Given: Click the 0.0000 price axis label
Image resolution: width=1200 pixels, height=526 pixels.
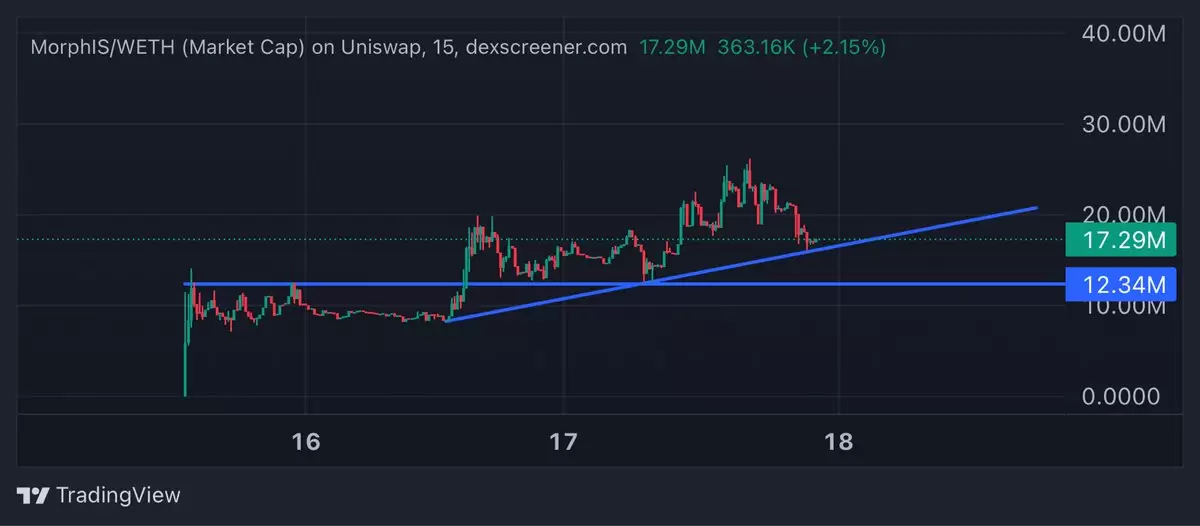Looking at the screenshot, I should click(x=1122, y=397).
